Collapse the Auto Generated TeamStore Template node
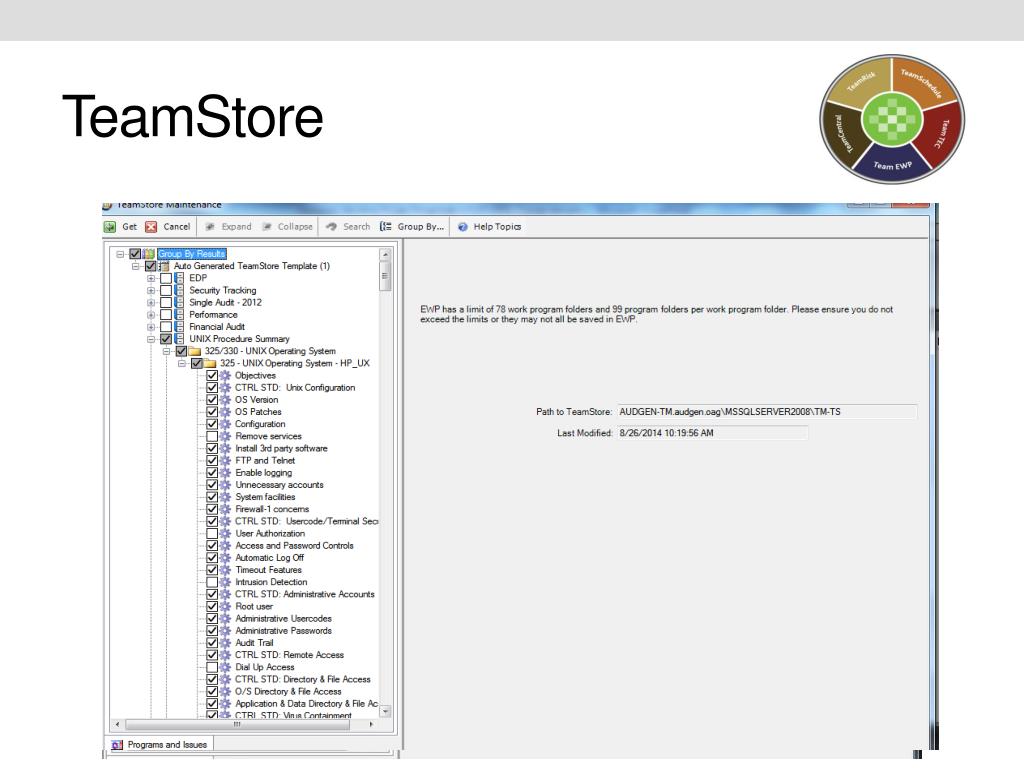1024x768 pixels. coord(136,266)
